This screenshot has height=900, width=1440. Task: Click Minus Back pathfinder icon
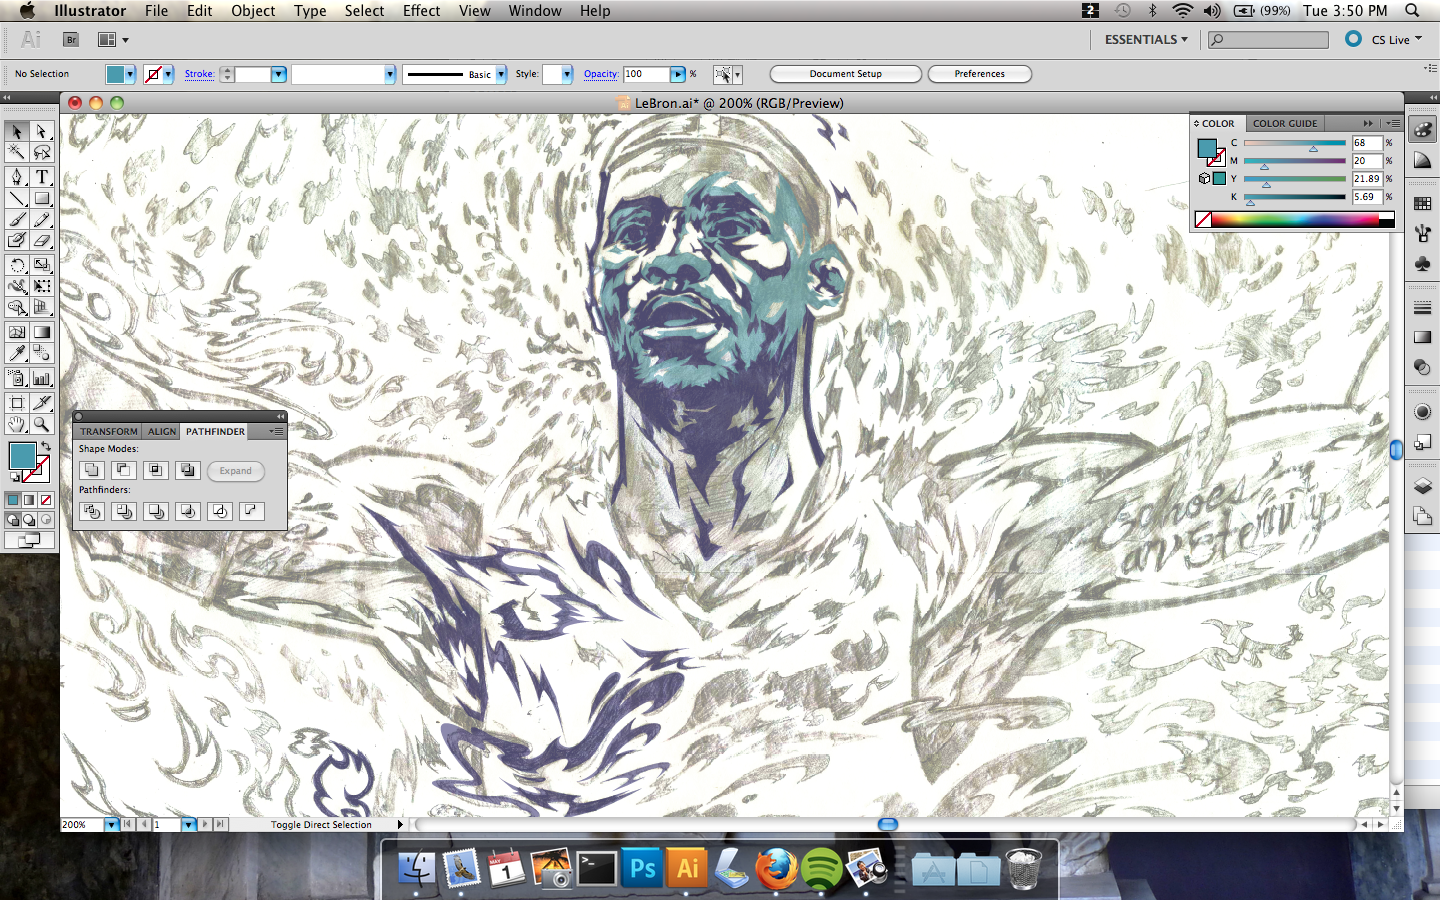pos(252,511)
